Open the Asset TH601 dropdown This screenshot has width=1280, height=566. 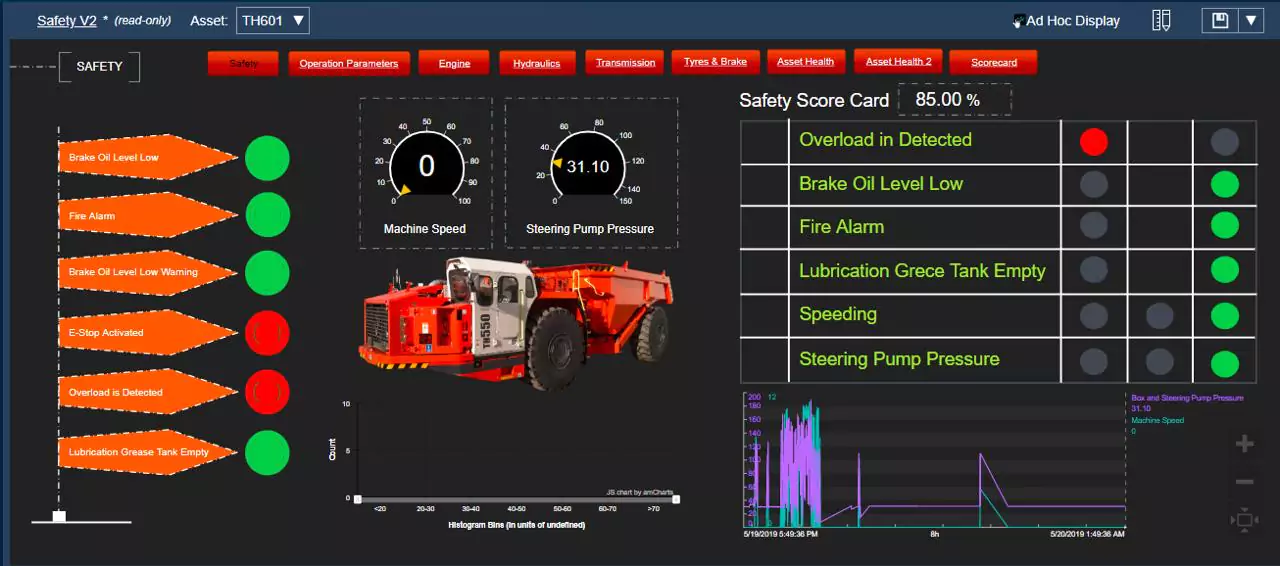(273, 21)
